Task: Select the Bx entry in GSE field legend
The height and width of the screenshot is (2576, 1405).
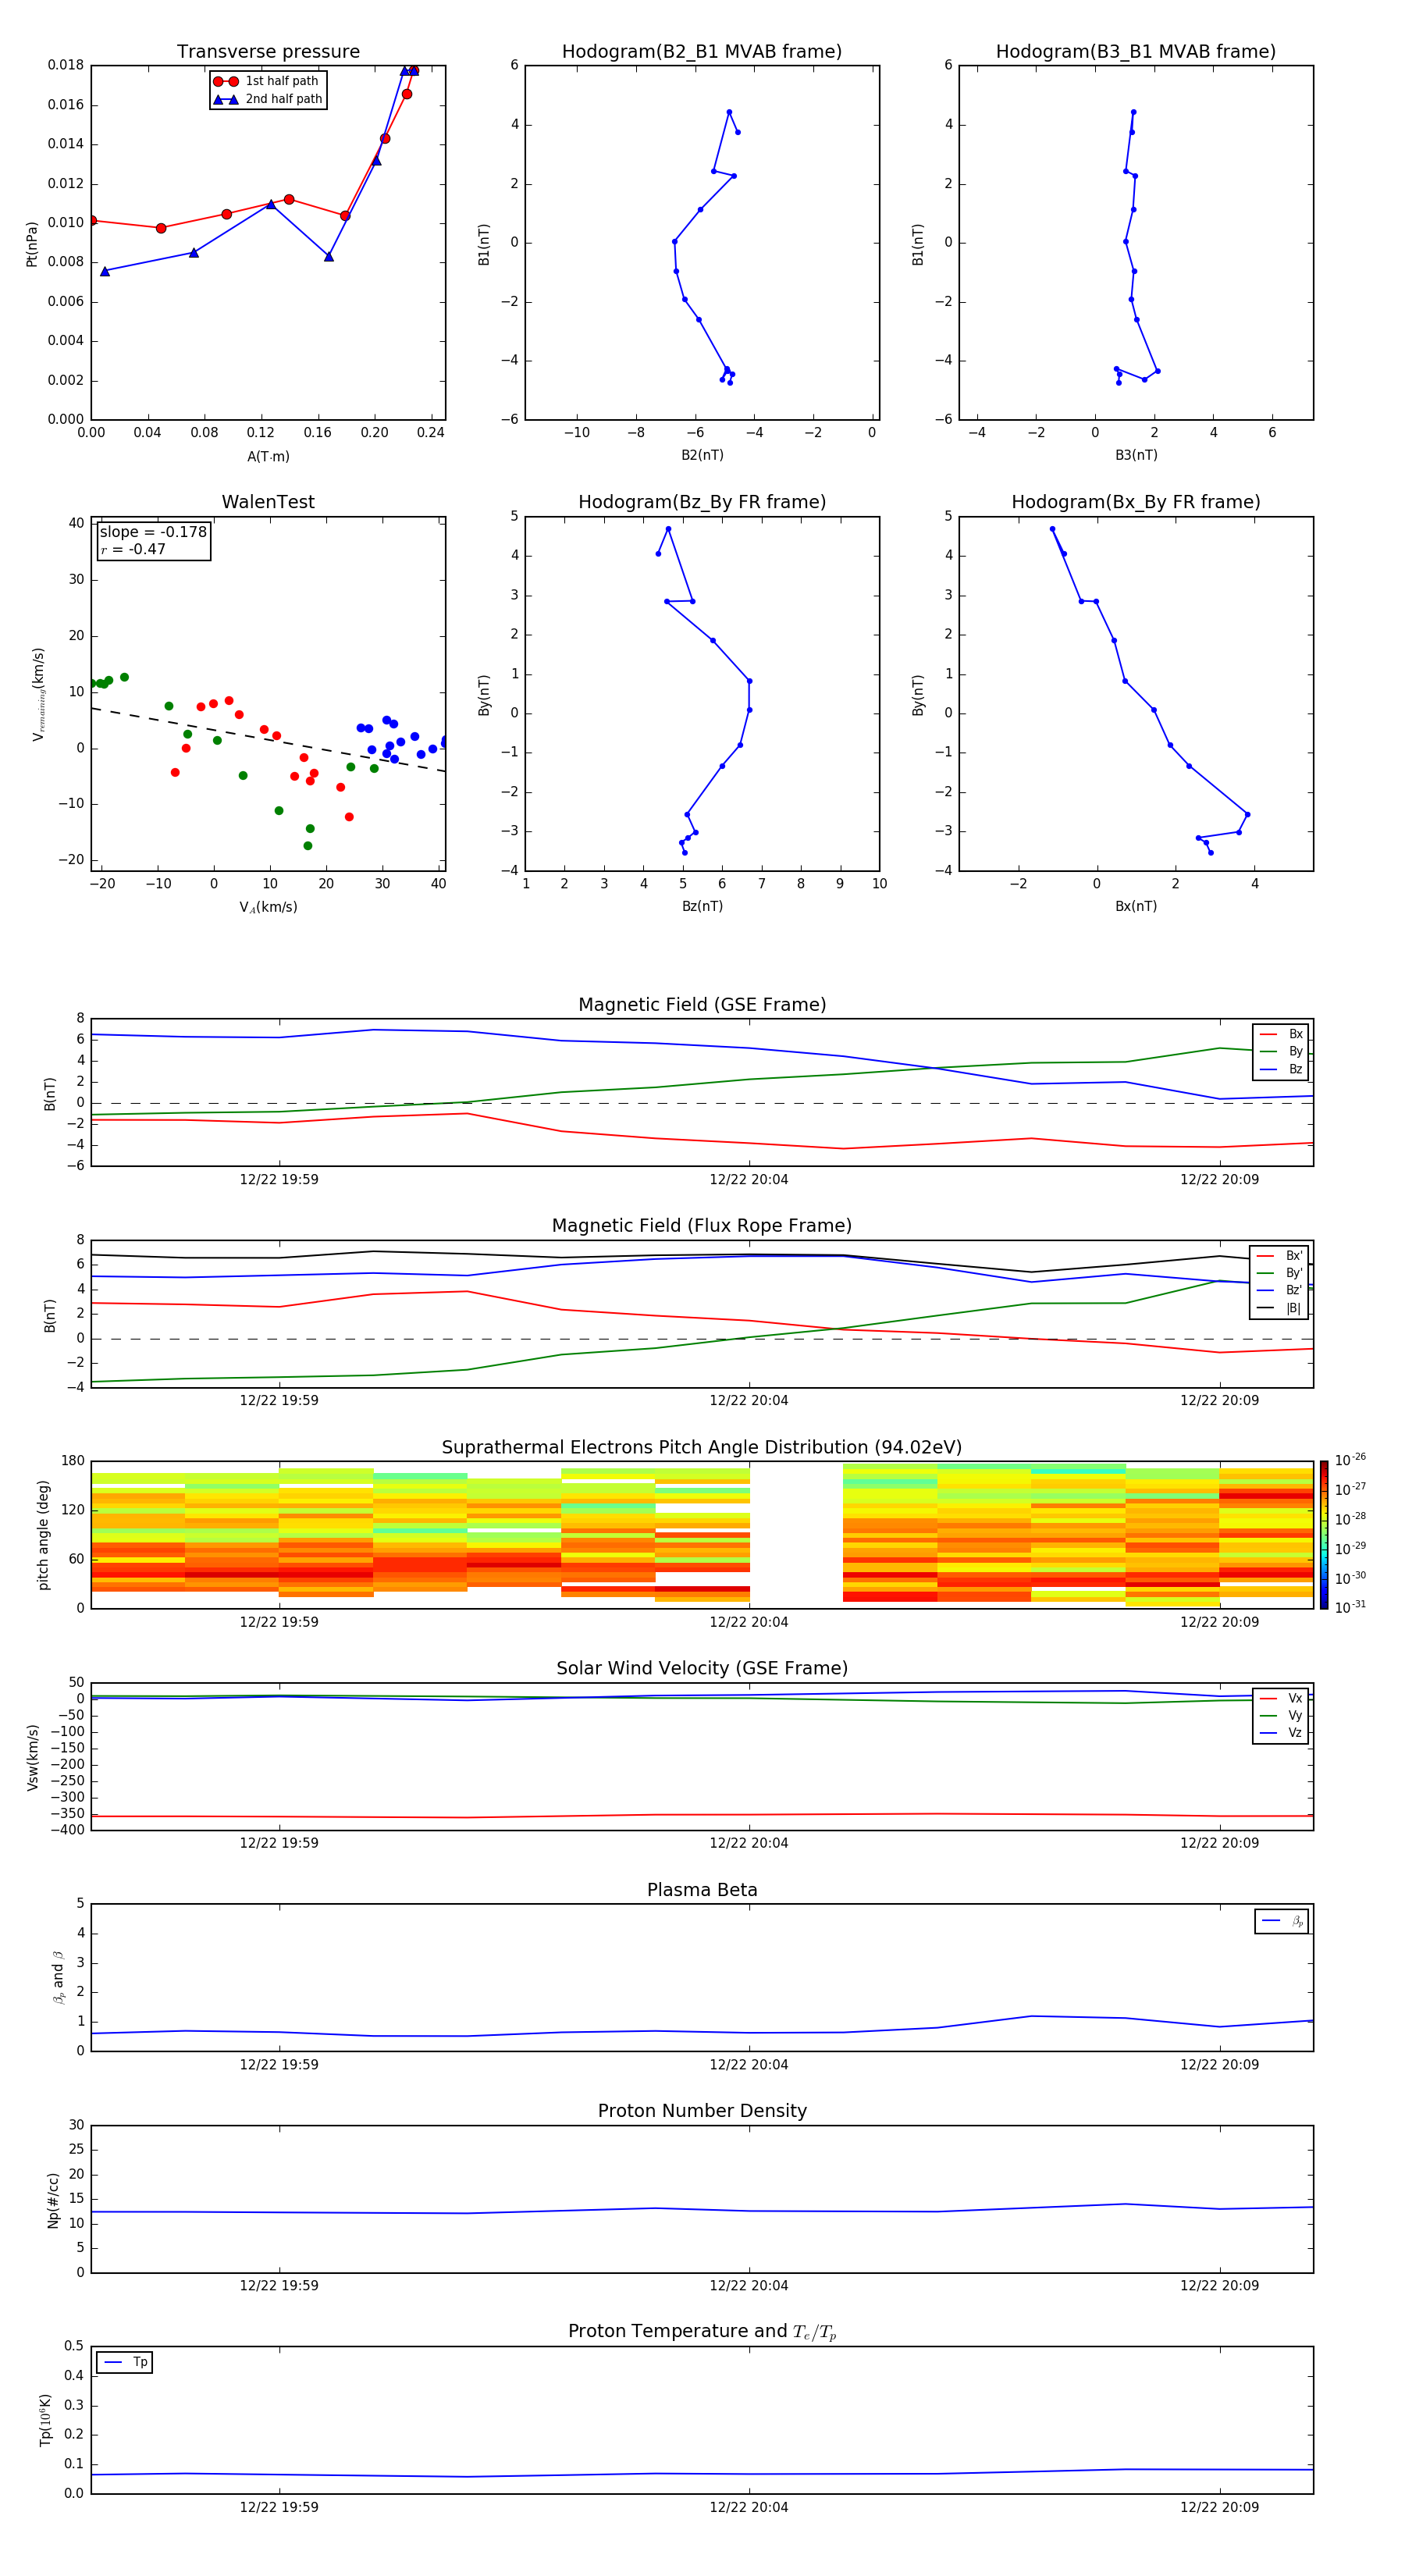Action: tap(1281, 1034)
